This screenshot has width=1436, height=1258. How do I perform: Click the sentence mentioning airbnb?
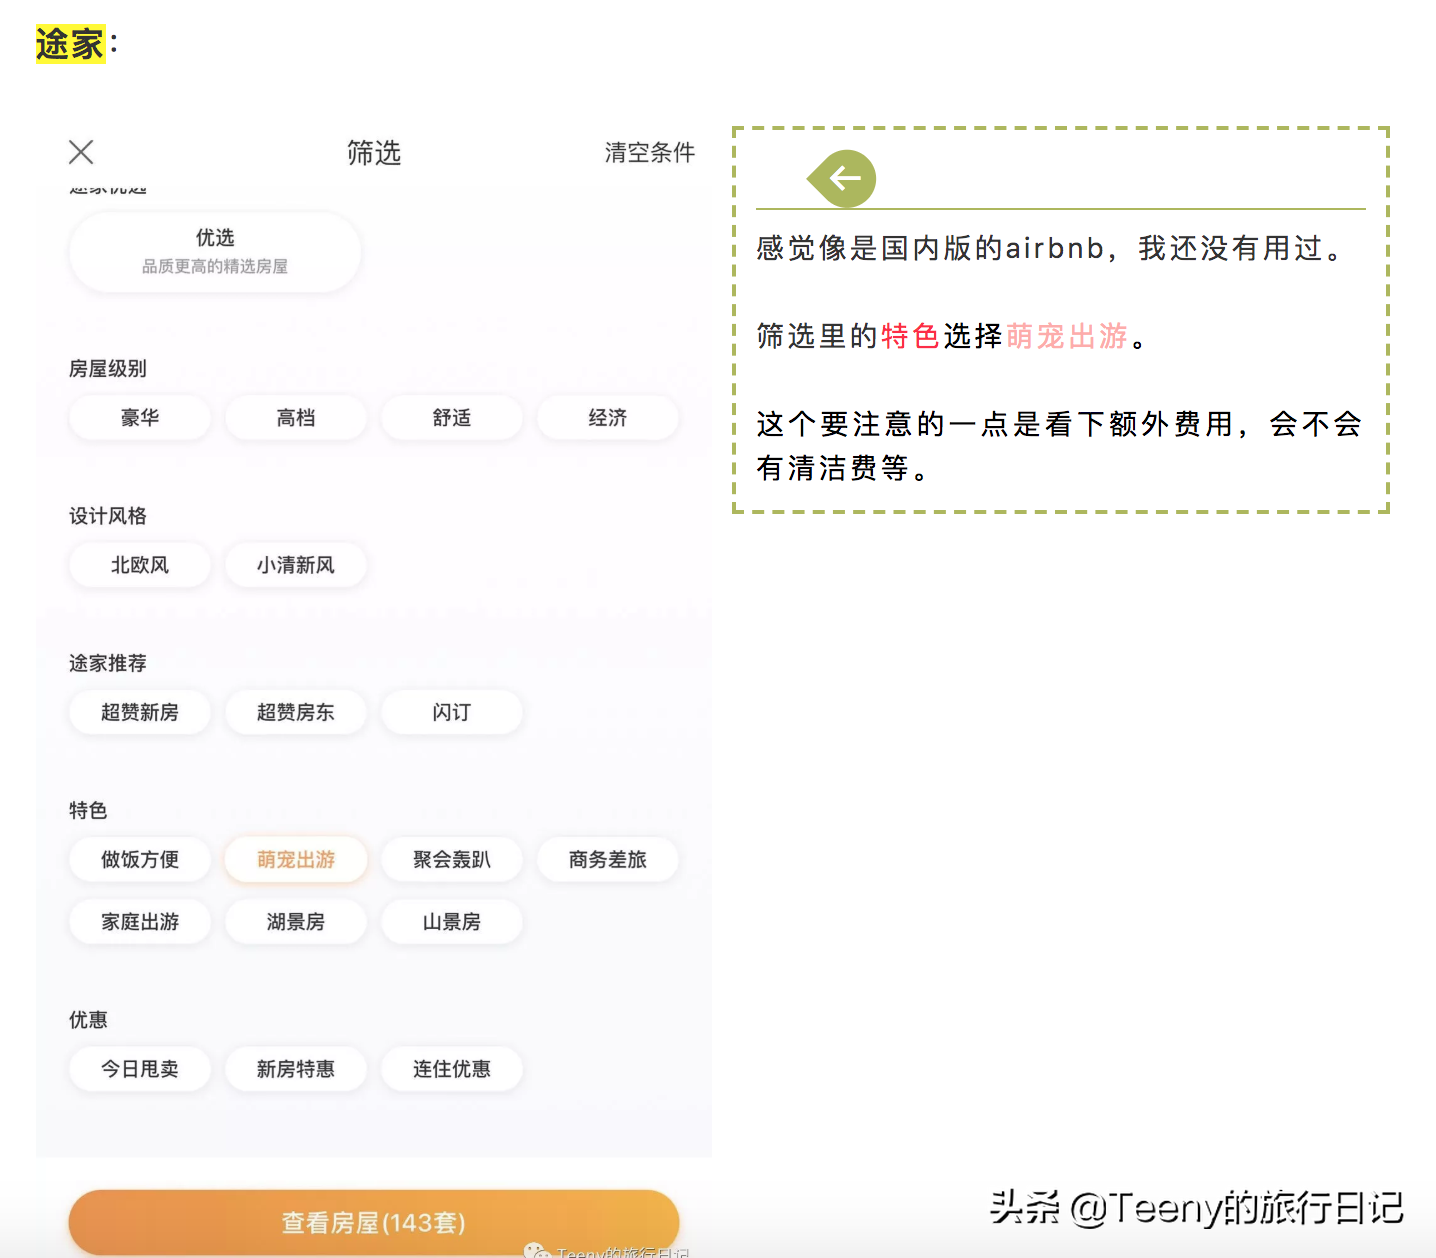1050,248
